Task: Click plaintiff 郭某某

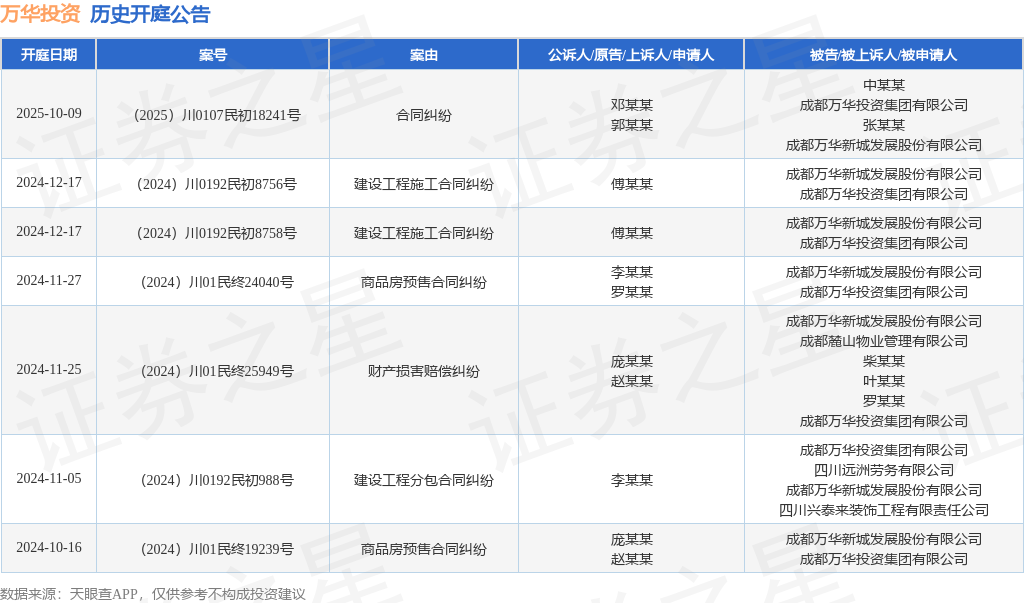Action: (x=632, y=125)
